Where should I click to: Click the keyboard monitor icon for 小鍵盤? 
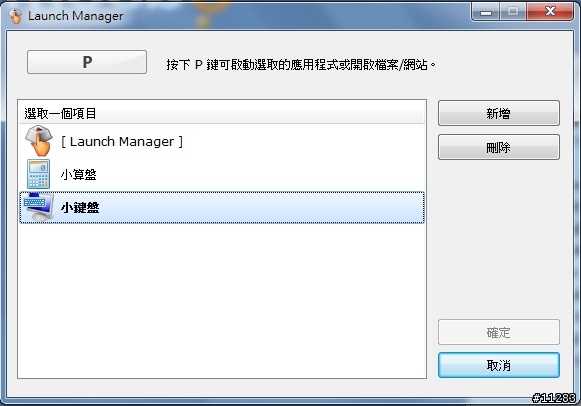pos(39,207)
